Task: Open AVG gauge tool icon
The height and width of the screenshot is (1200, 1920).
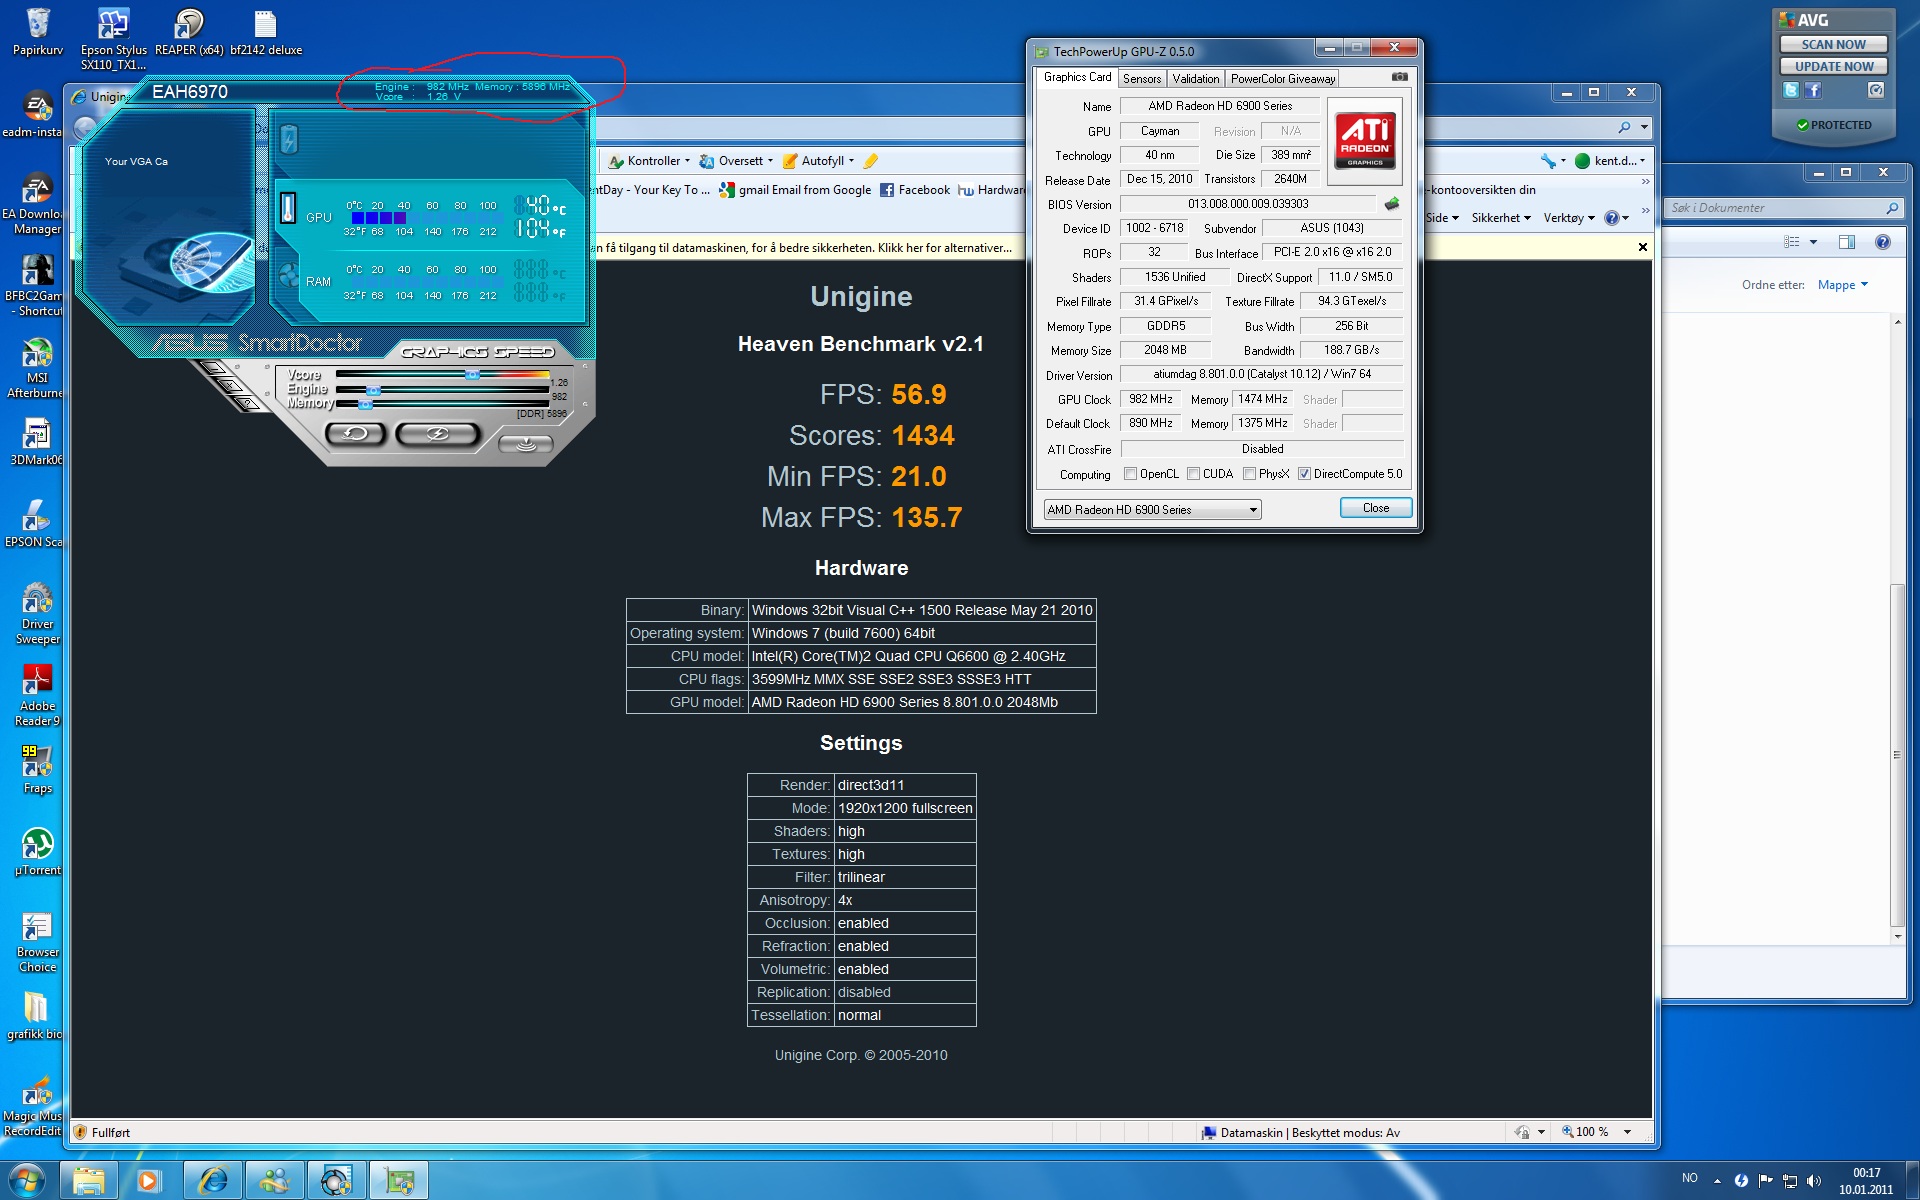Action: 1876,90
